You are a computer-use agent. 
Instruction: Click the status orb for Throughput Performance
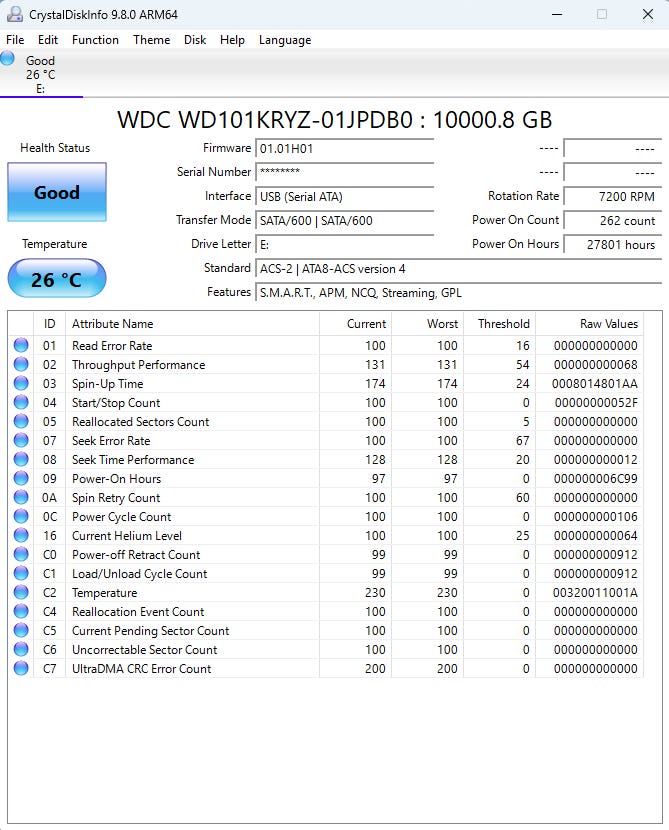(x=21, y=364)
